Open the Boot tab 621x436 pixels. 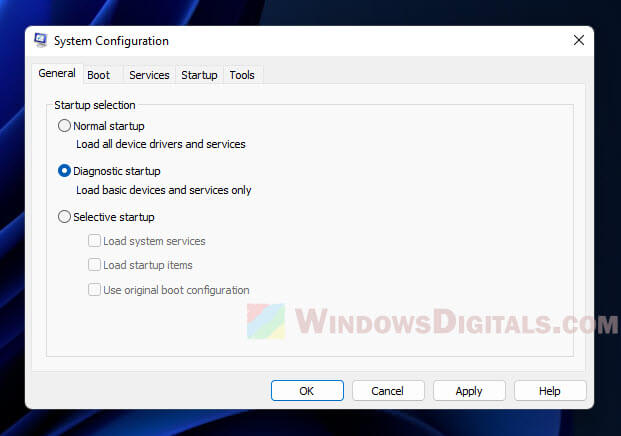point(98,75)
